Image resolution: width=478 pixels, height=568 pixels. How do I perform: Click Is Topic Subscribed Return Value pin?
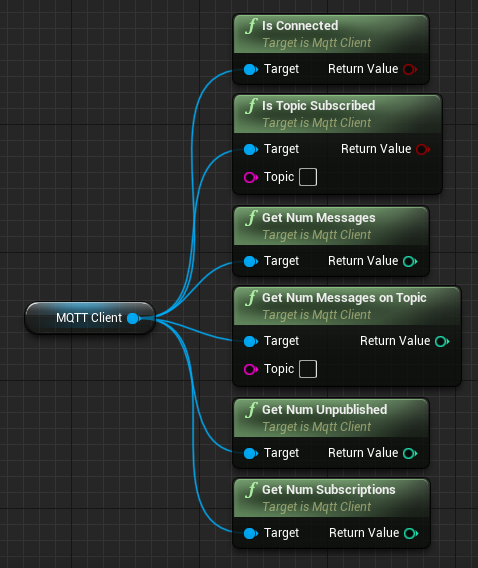[423, 149]
